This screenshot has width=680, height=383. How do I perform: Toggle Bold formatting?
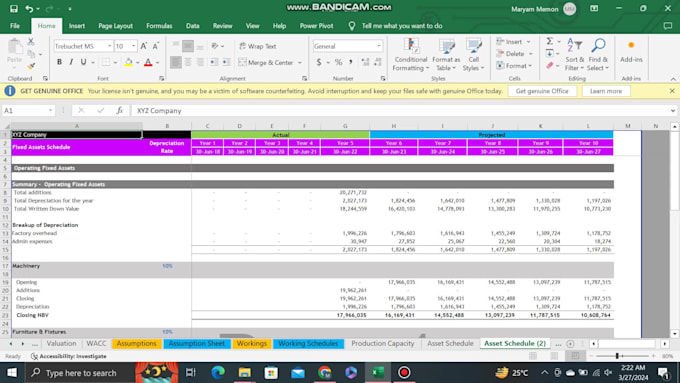[59, 62]
